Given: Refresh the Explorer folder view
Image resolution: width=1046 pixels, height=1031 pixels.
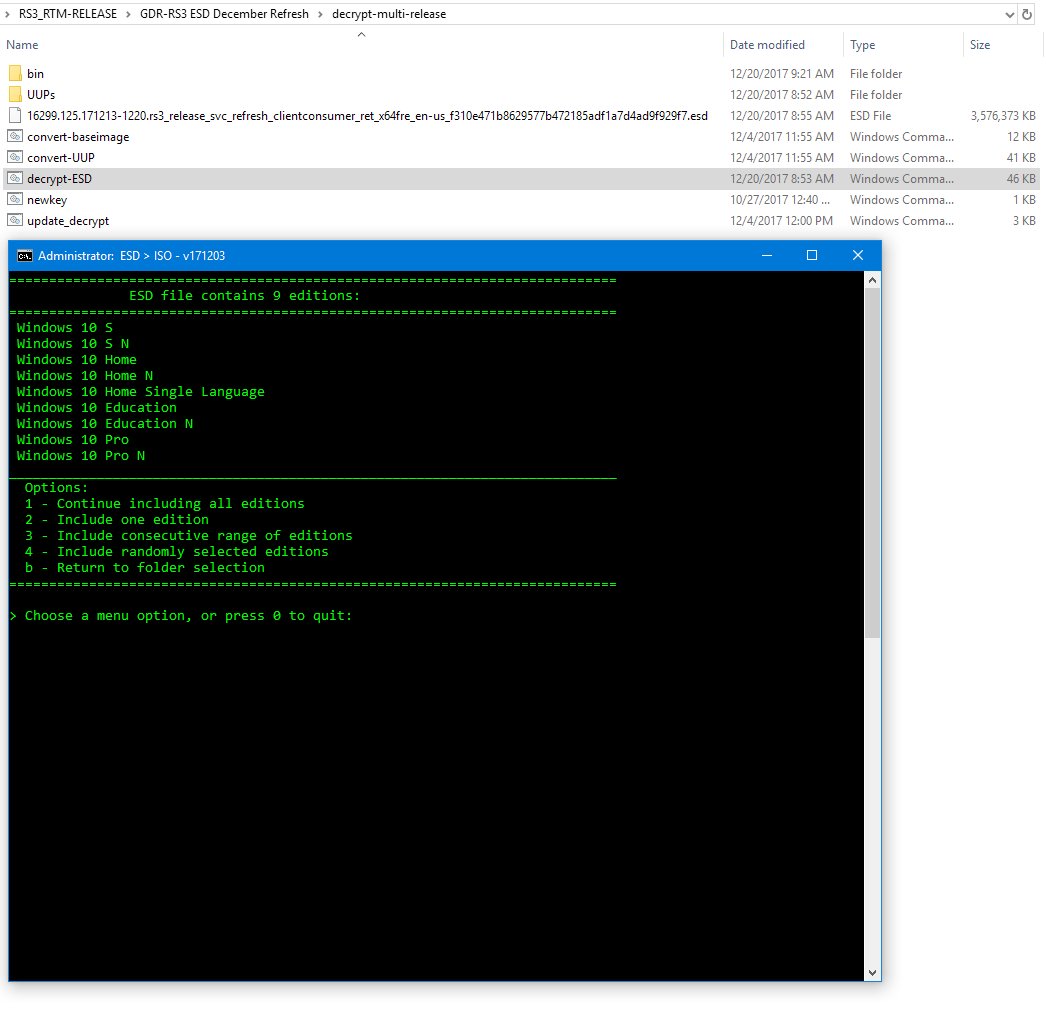Looking at the screenshot, I should click(x=1027, y=14).
